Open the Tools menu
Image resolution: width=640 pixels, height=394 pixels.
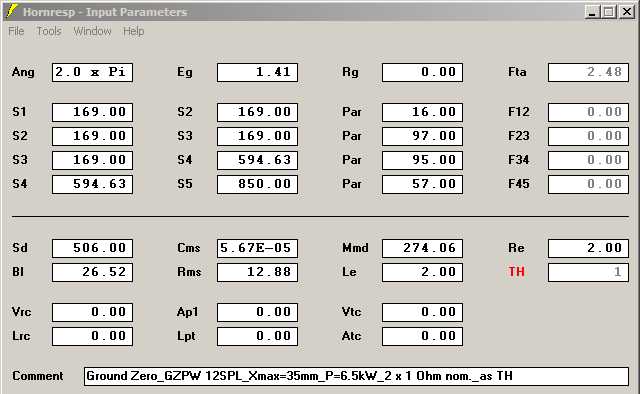tap(49, 31)
